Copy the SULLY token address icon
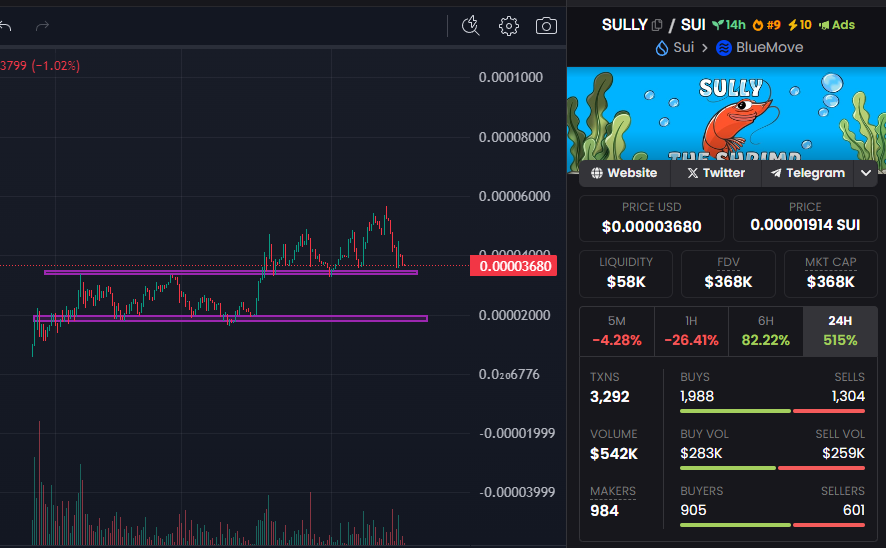The height and width of the screenshot is (548, 886). (x=657, y=25)
